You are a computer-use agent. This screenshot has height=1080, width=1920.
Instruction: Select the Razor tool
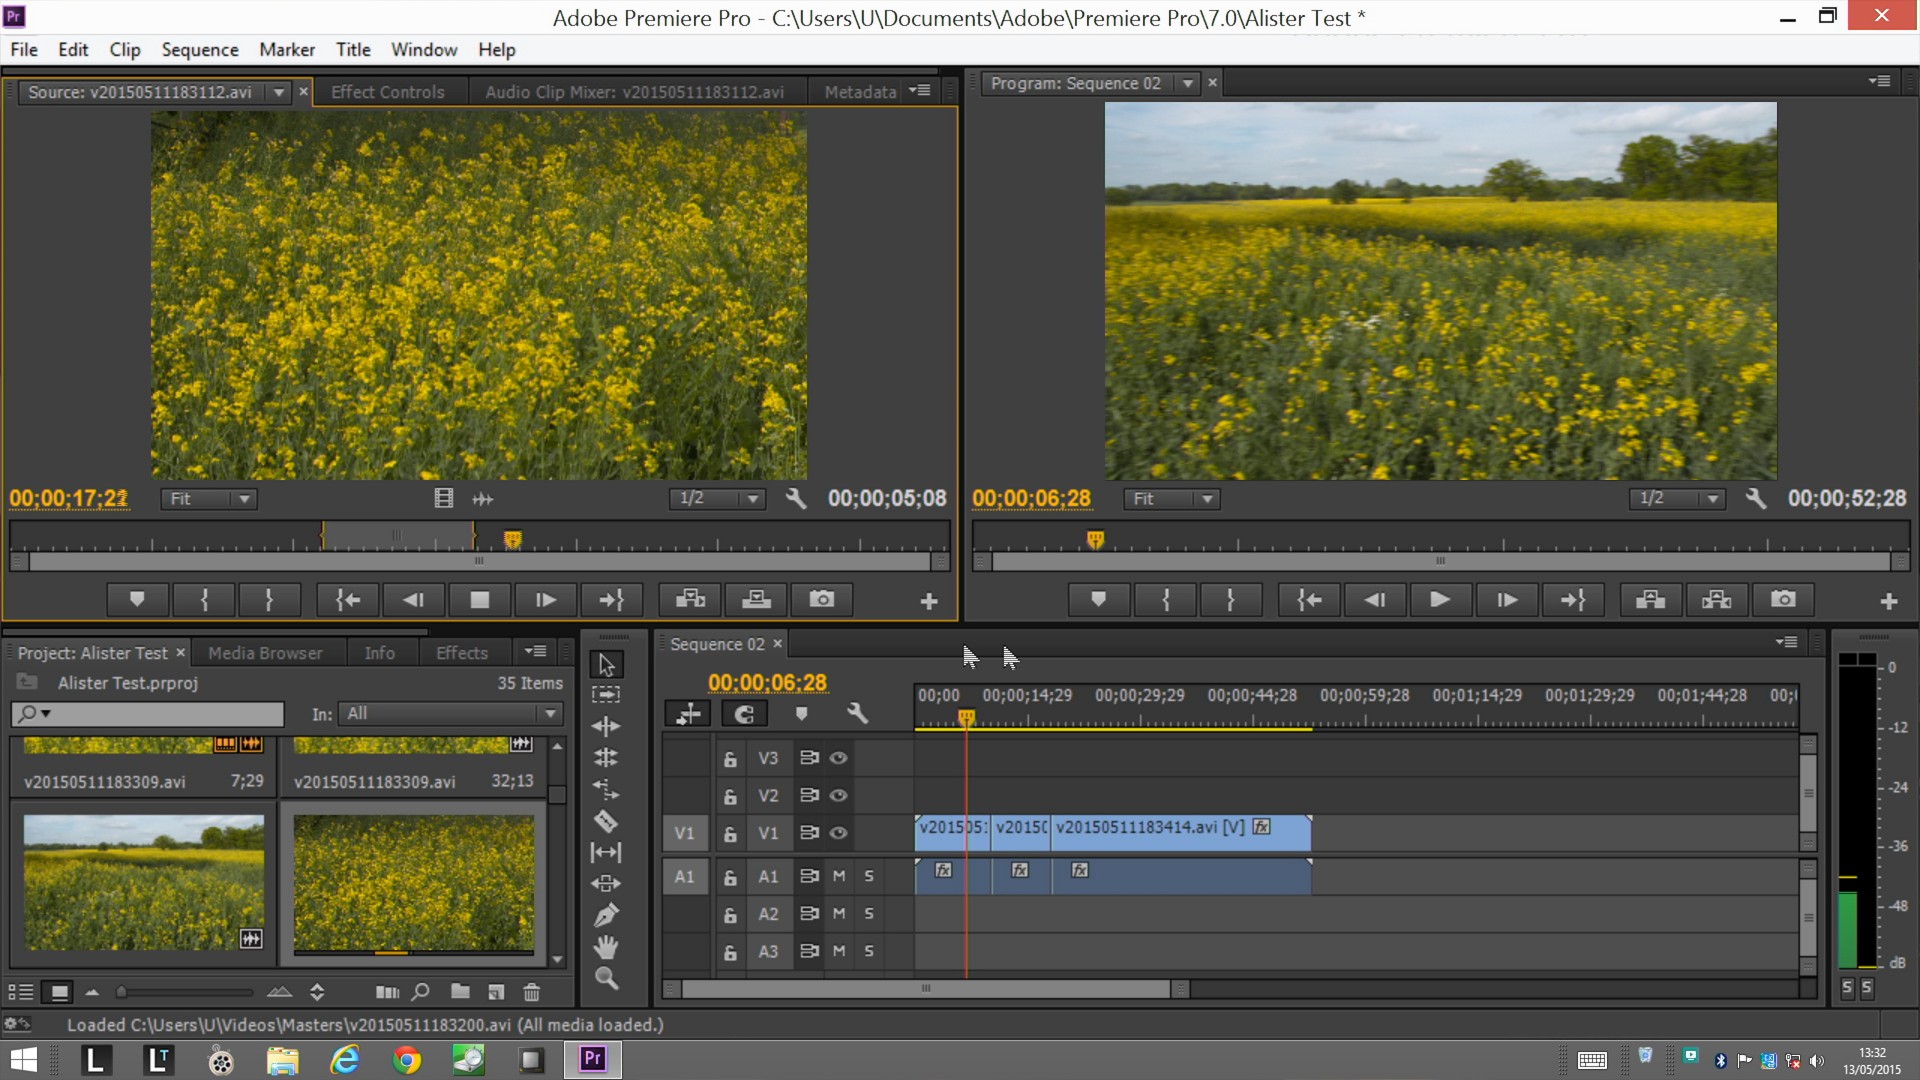(x=606, y=821)
